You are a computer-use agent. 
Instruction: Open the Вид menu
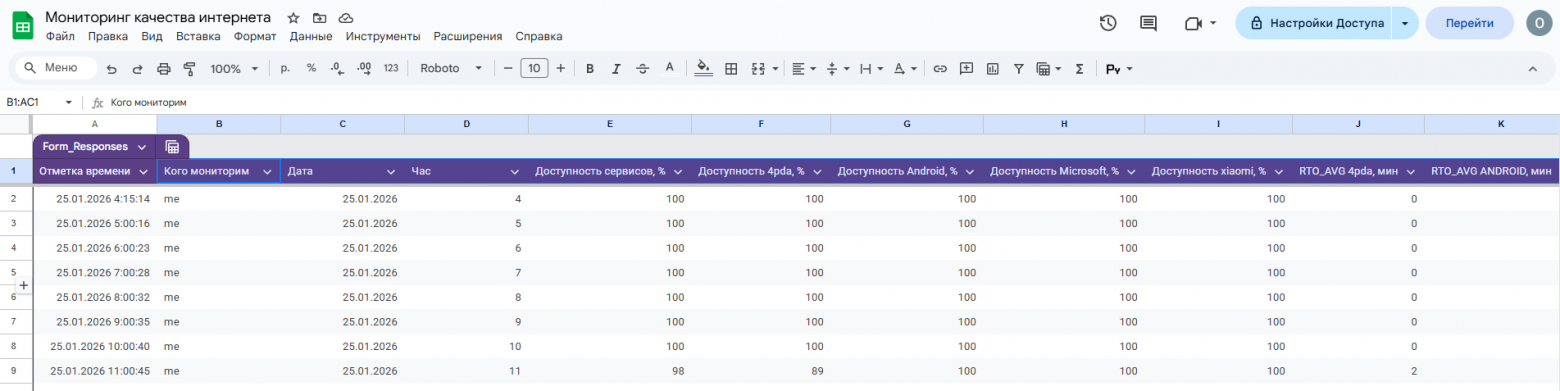pos(152,36)
